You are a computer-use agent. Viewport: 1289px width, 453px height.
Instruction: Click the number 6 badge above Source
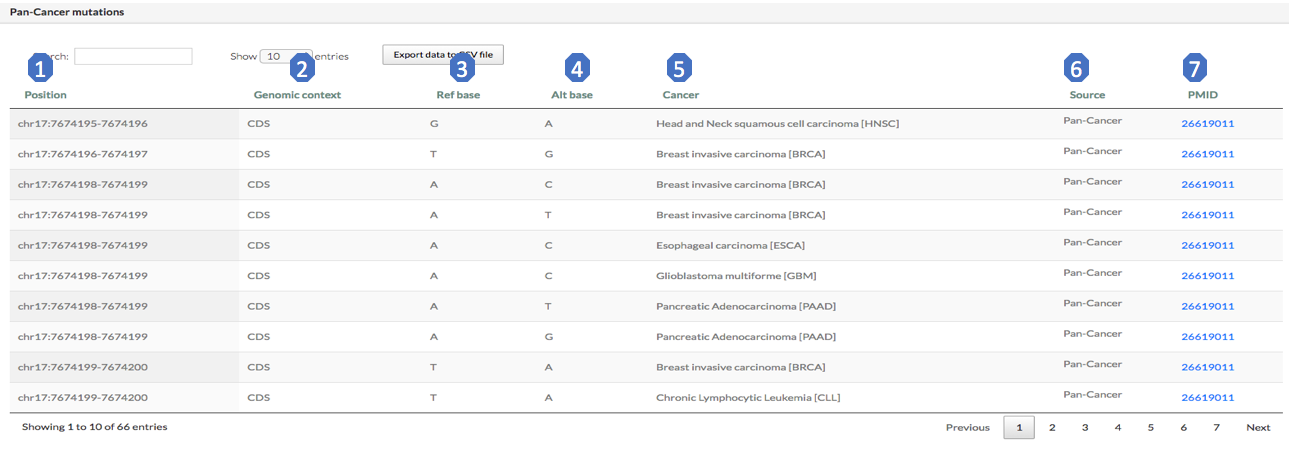[x=1077, y=68]
